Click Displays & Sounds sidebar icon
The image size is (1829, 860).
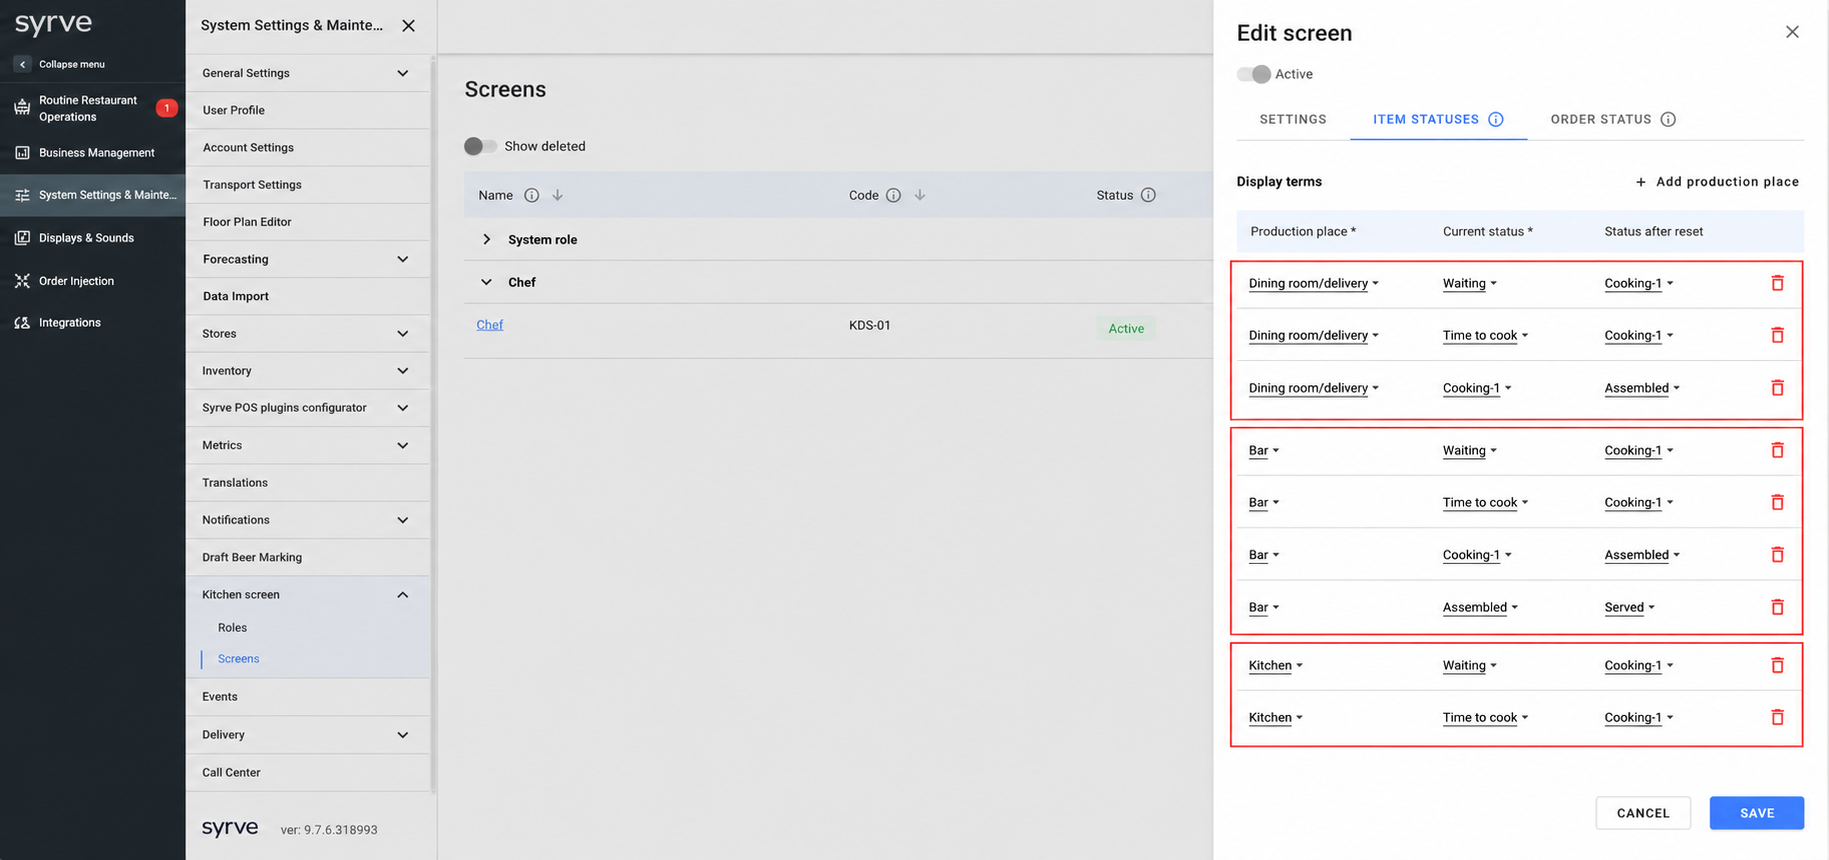click(x=22, y=238)
